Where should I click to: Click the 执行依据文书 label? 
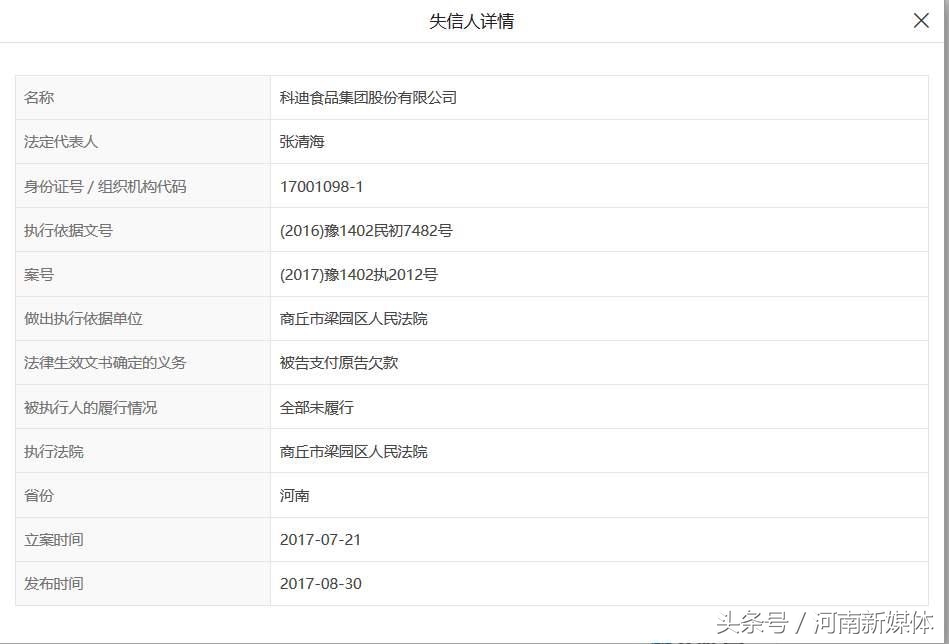point(68,230)
